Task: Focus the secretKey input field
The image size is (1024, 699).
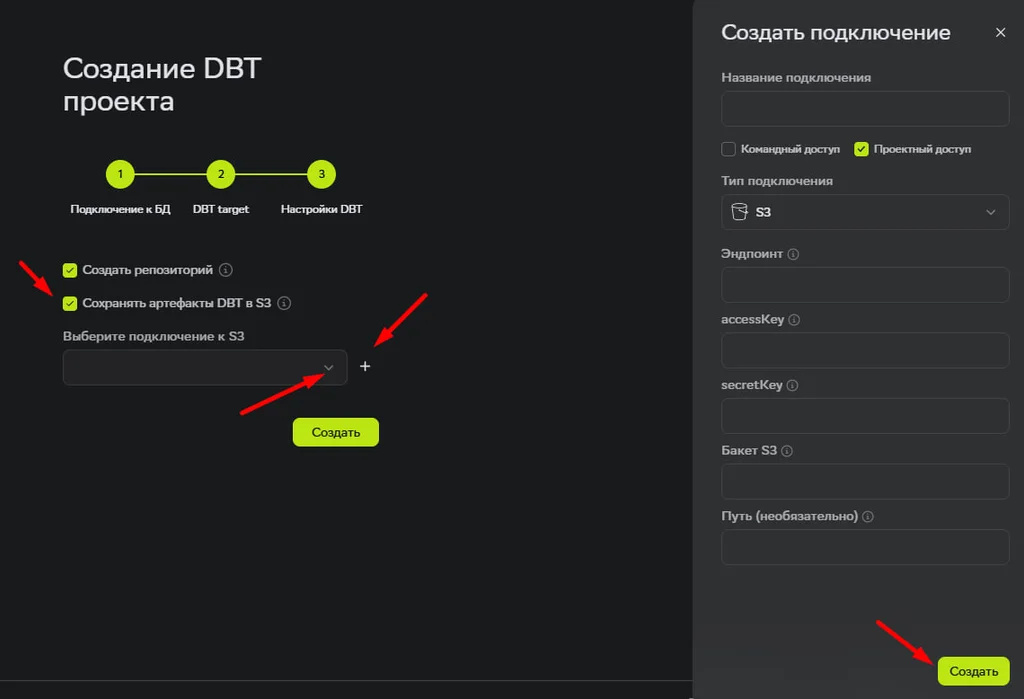Action: click(865, 415)
